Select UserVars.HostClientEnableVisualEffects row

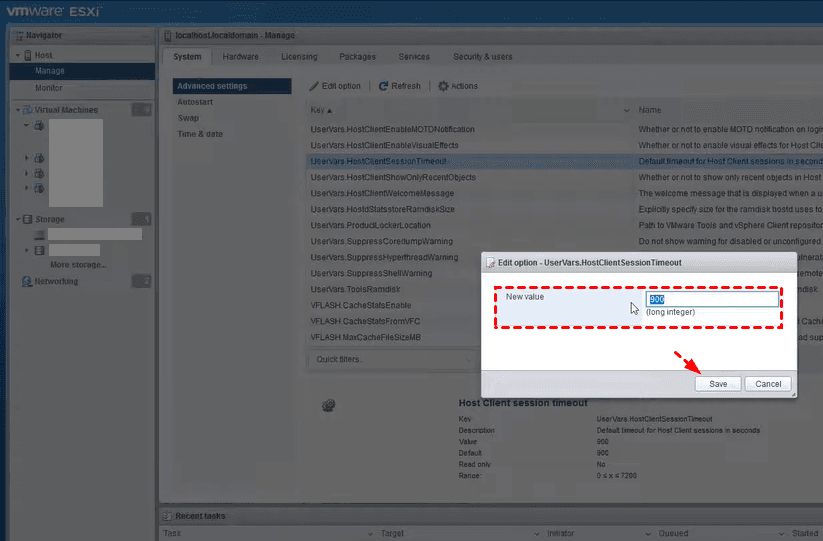(x=564, y=145)
